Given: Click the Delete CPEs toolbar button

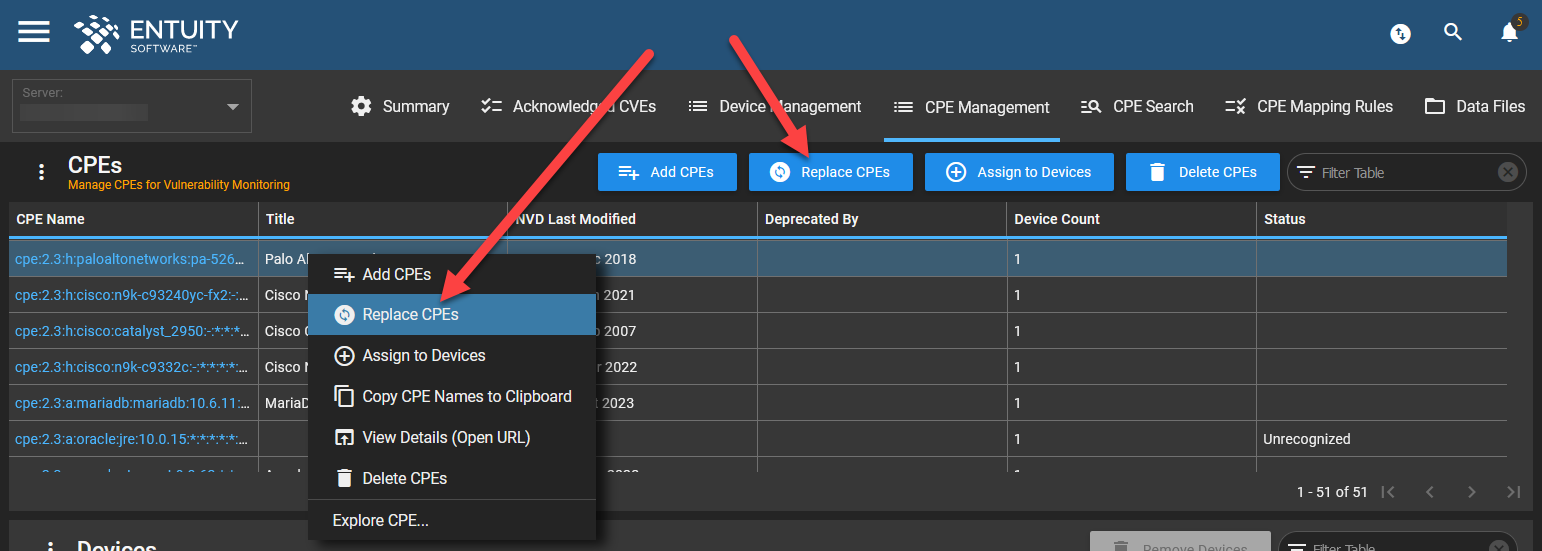Looking at the screenshot, I should coord(1203,172).
